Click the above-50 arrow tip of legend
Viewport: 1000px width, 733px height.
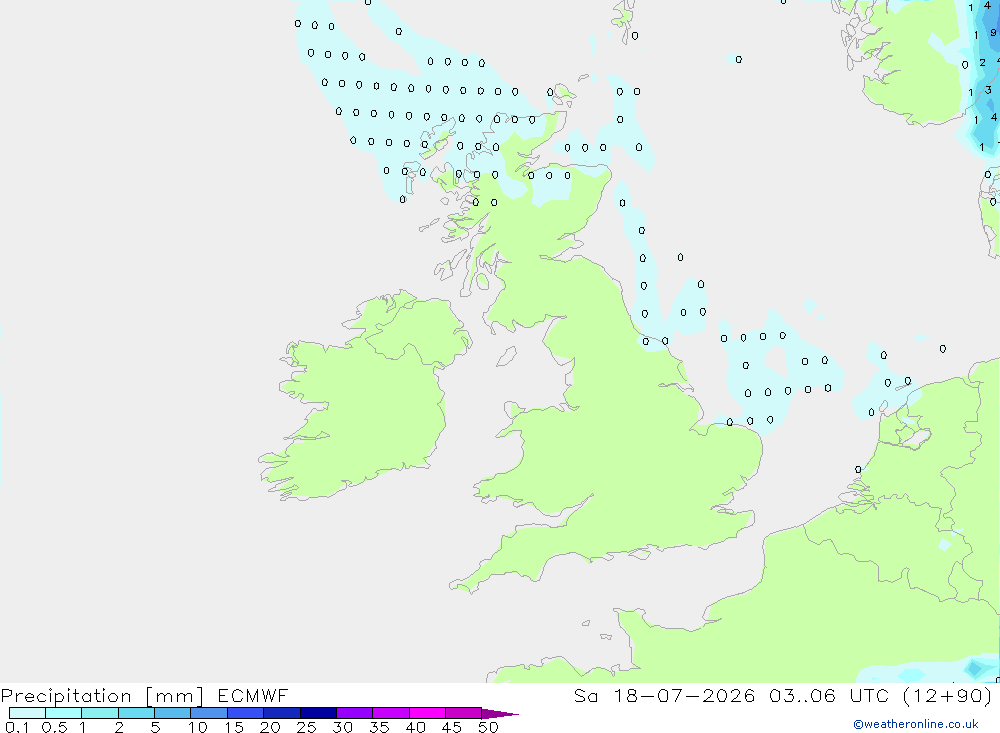click(500, 713)
